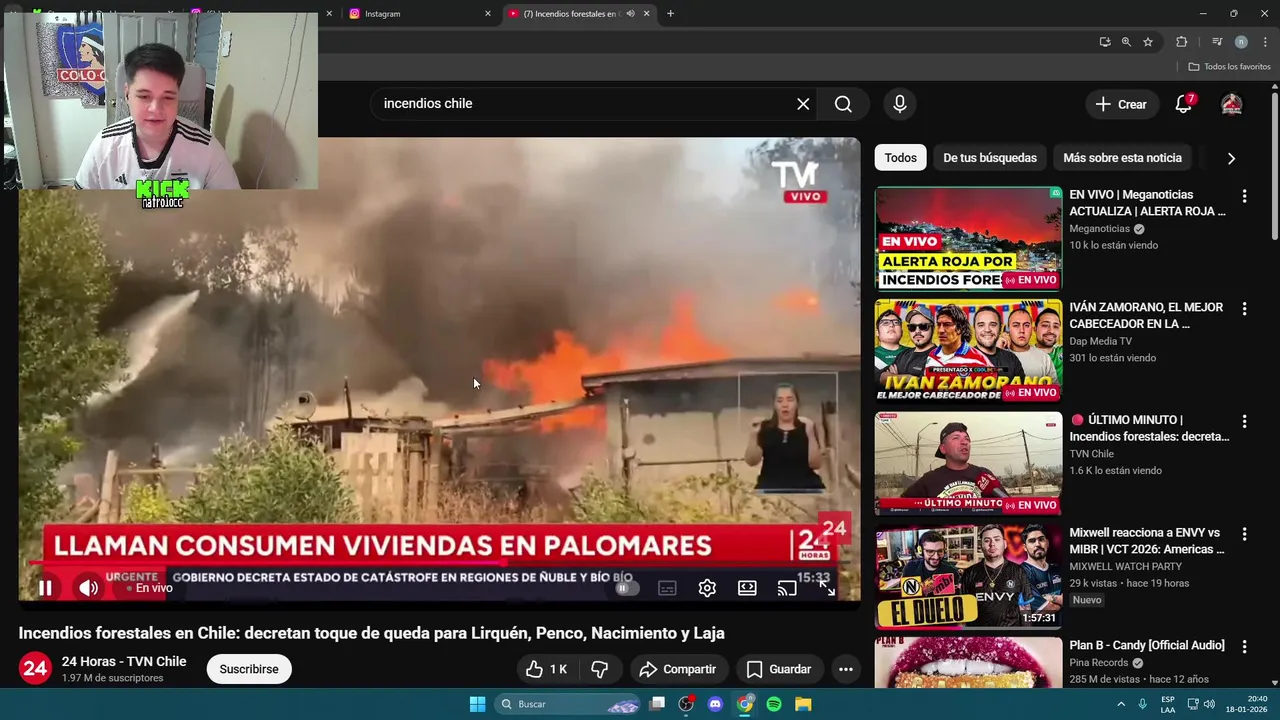Open options for Mixwell reacciona video
The image size is (1280, 720).
pos(1244,534)
